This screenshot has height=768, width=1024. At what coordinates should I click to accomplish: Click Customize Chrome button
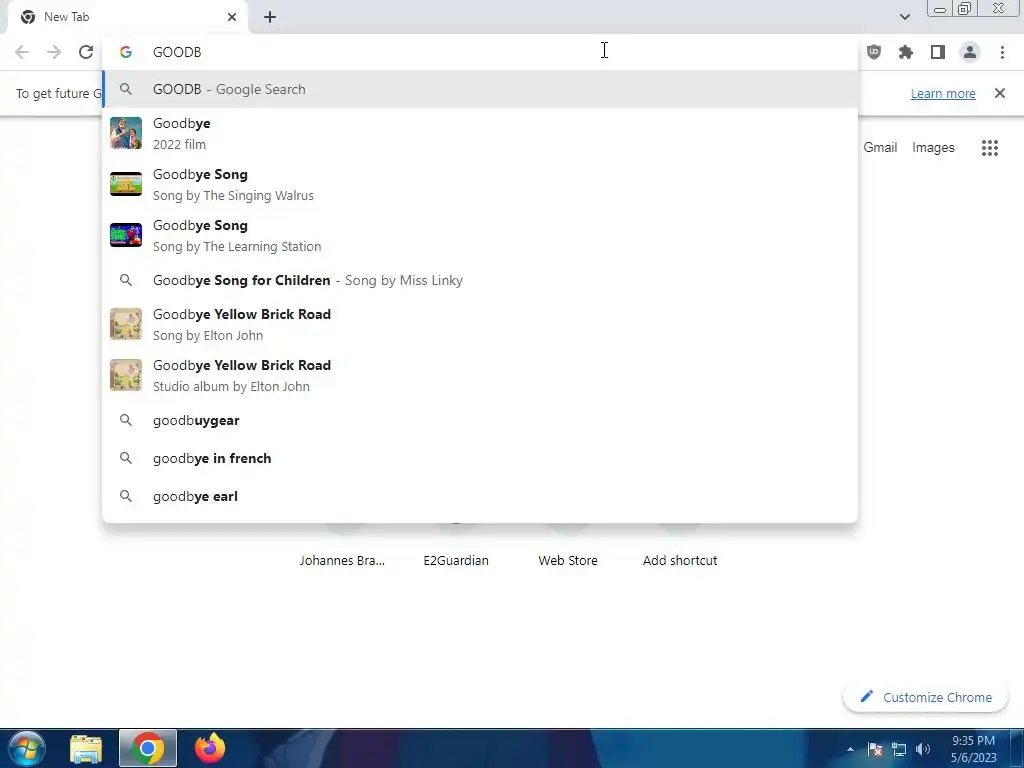[x=925, y=697]
